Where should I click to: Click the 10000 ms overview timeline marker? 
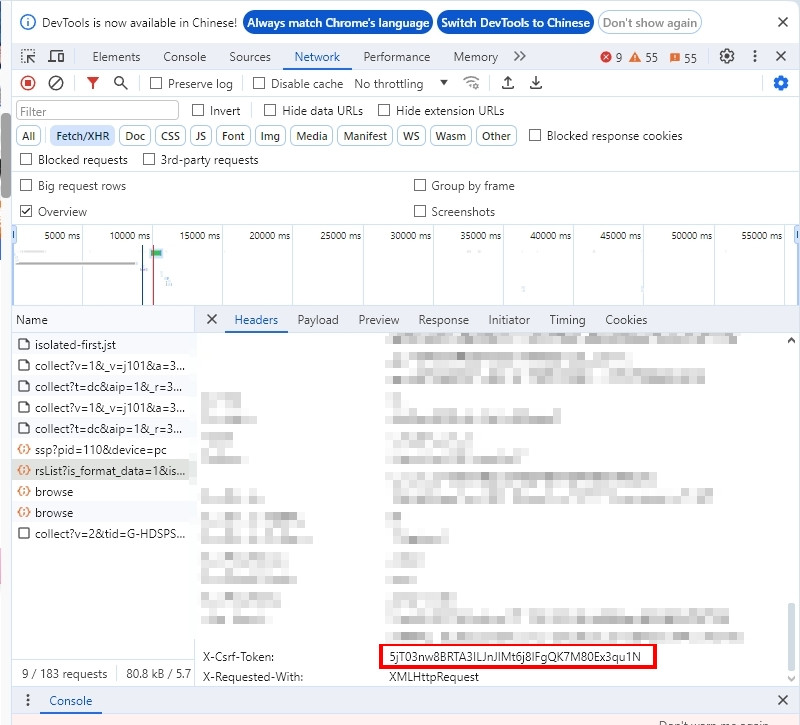tap(130, 235)
